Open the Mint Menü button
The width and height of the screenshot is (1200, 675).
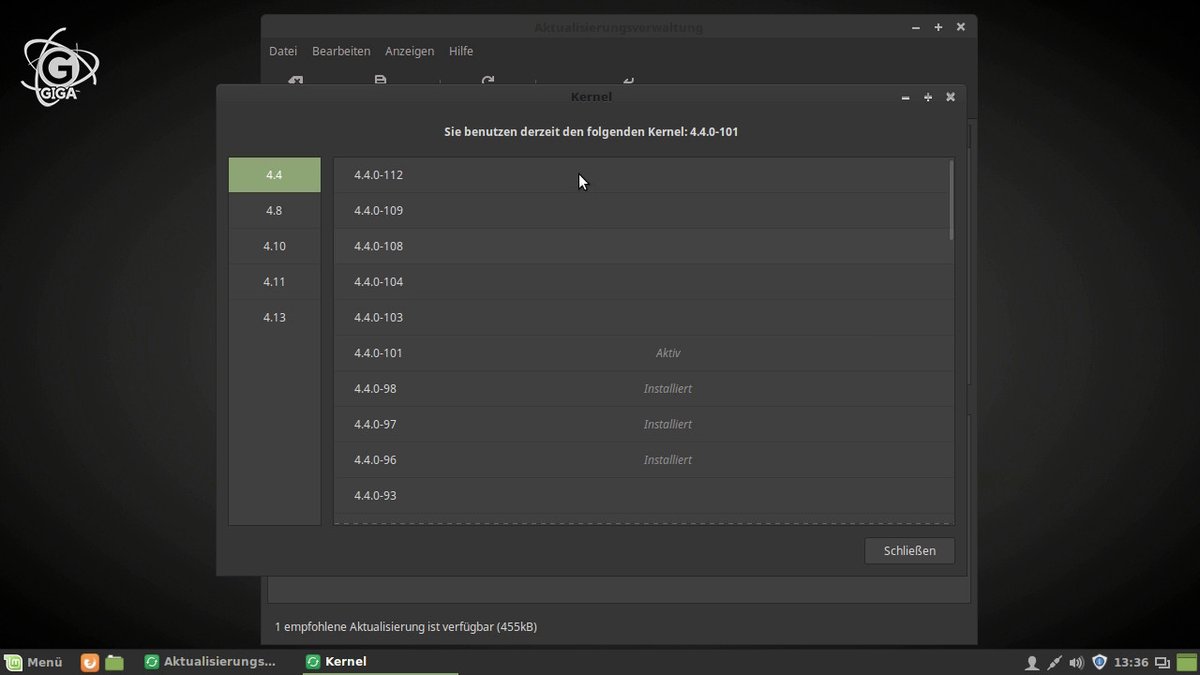pos(35,662)
